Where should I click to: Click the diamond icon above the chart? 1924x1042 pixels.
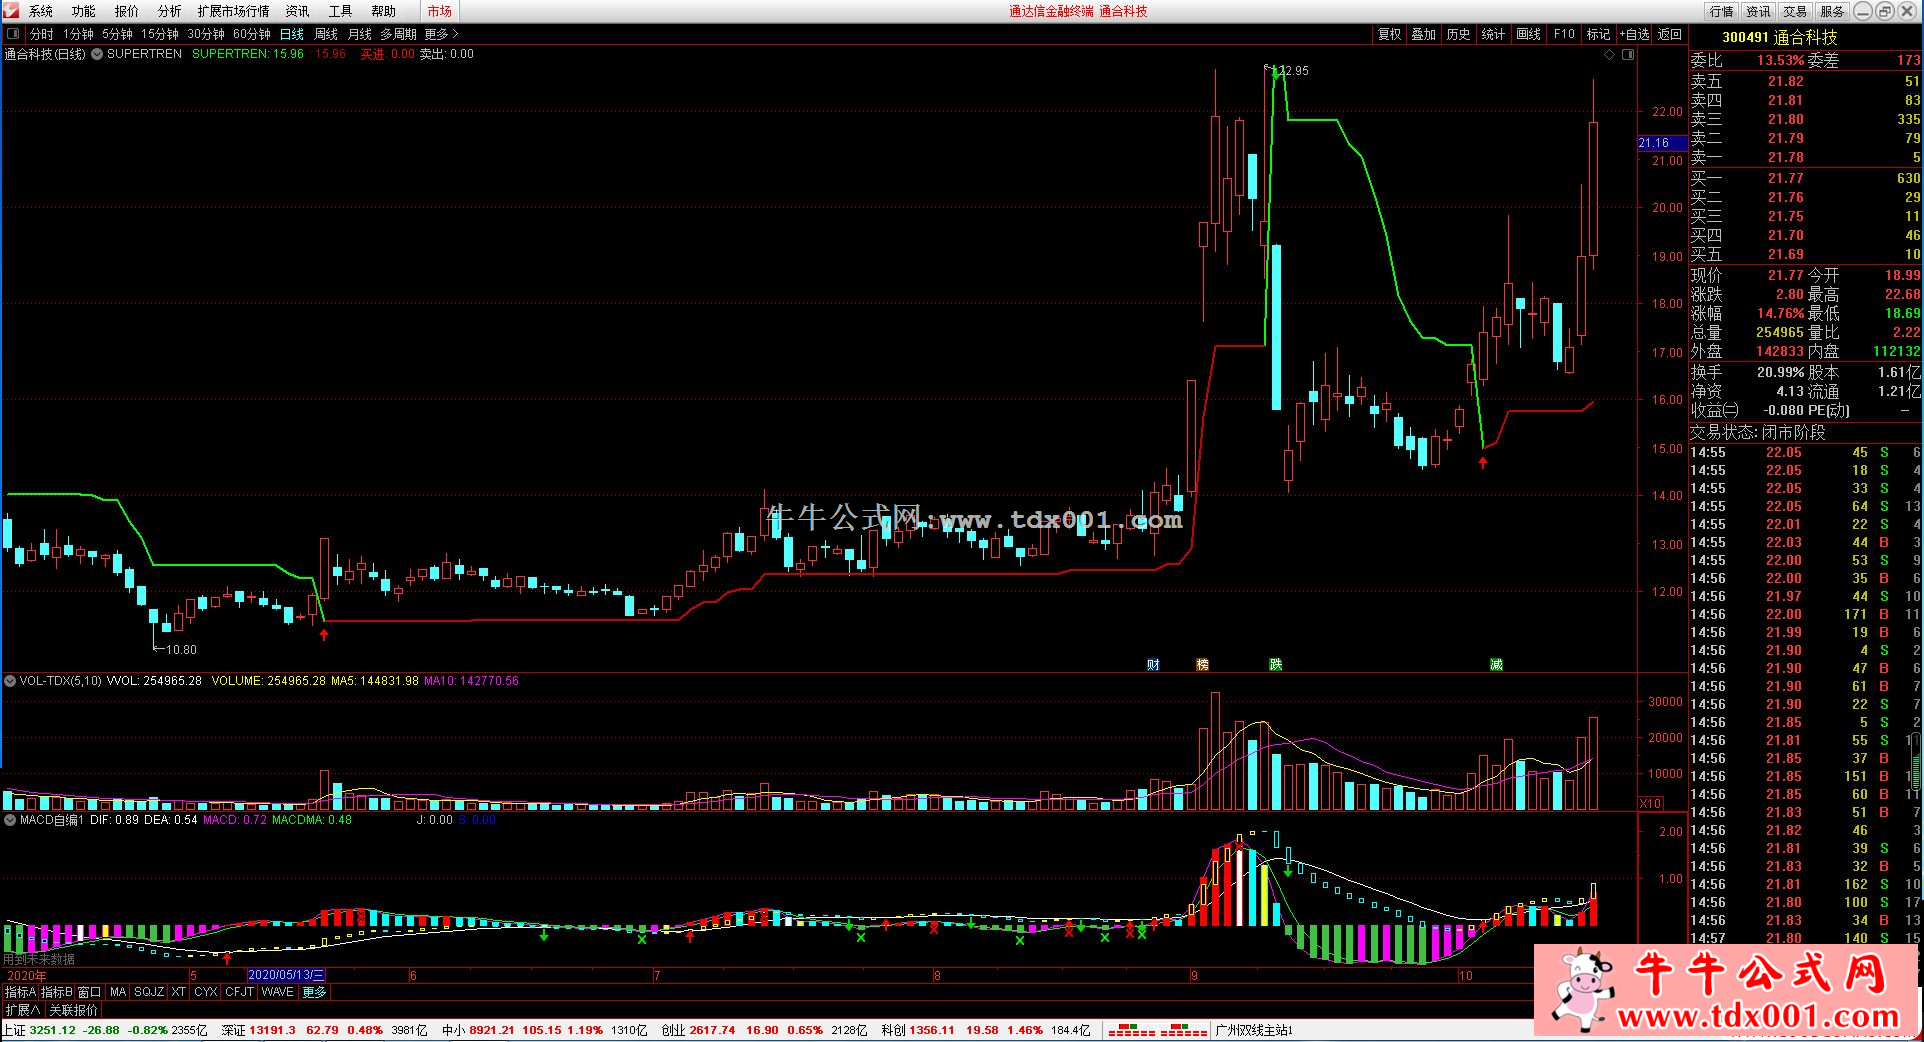(1609, 55)
